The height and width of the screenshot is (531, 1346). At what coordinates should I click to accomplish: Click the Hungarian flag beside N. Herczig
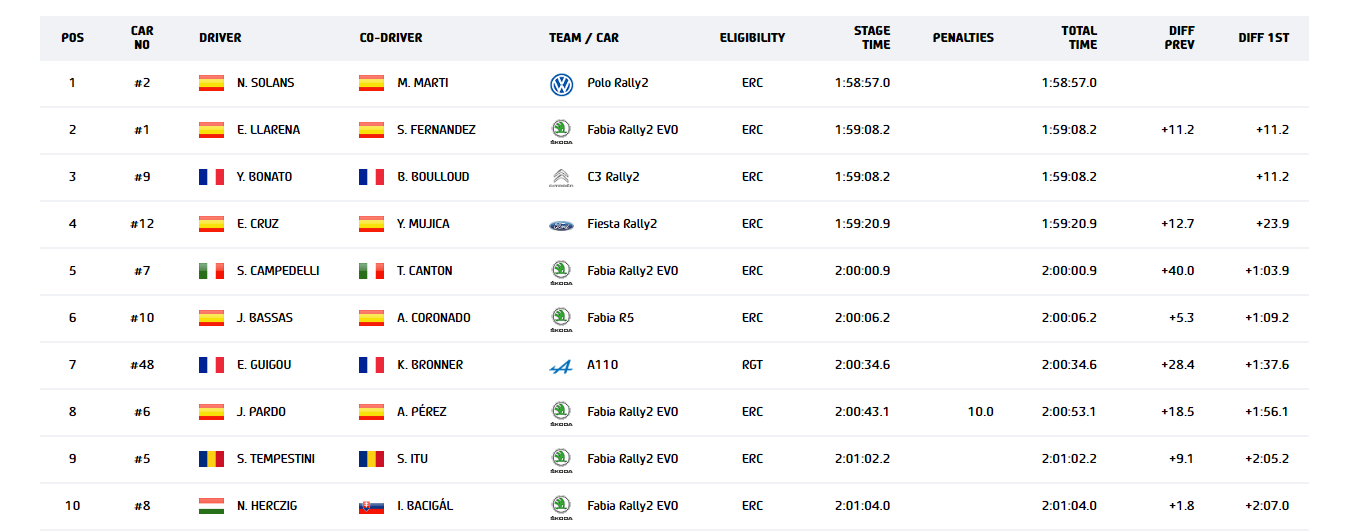pos(211,506)
